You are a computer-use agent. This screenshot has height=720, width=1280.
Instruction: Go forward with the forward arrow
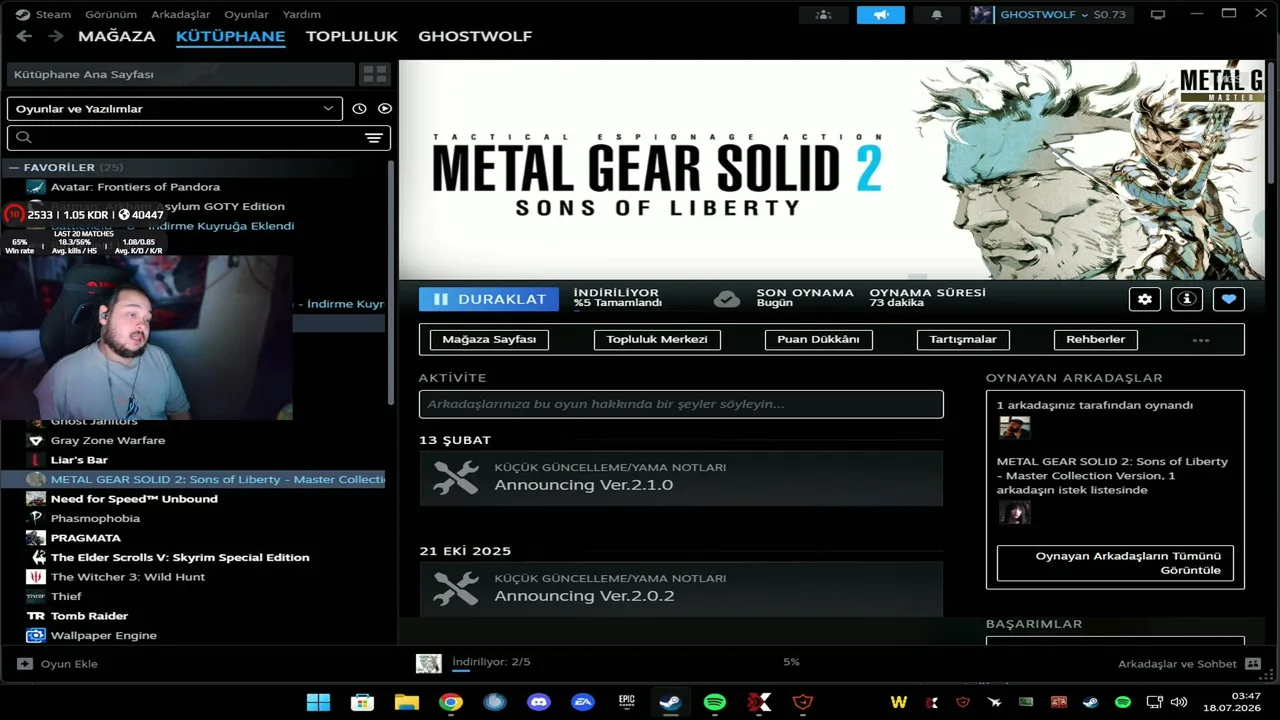coord(56,36)
